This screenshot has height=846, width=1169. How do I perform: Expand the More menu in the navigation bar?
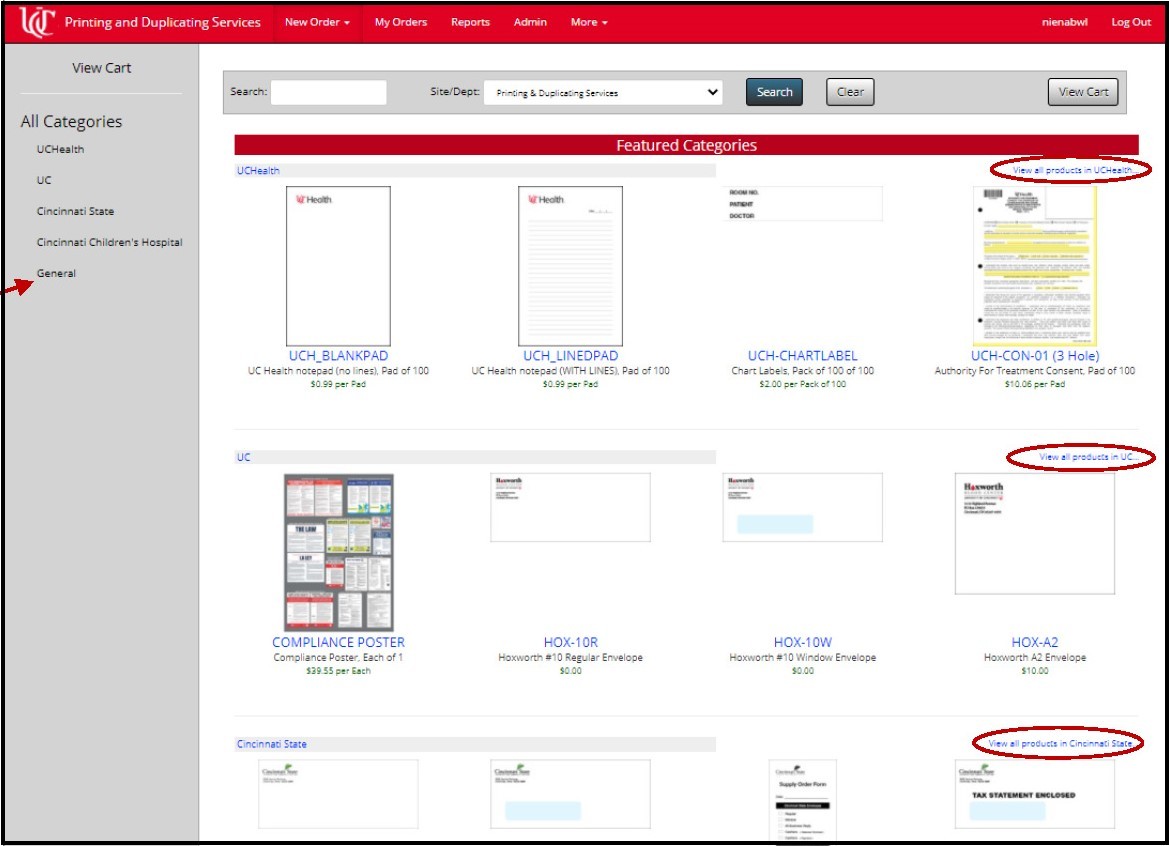[587, 21]
